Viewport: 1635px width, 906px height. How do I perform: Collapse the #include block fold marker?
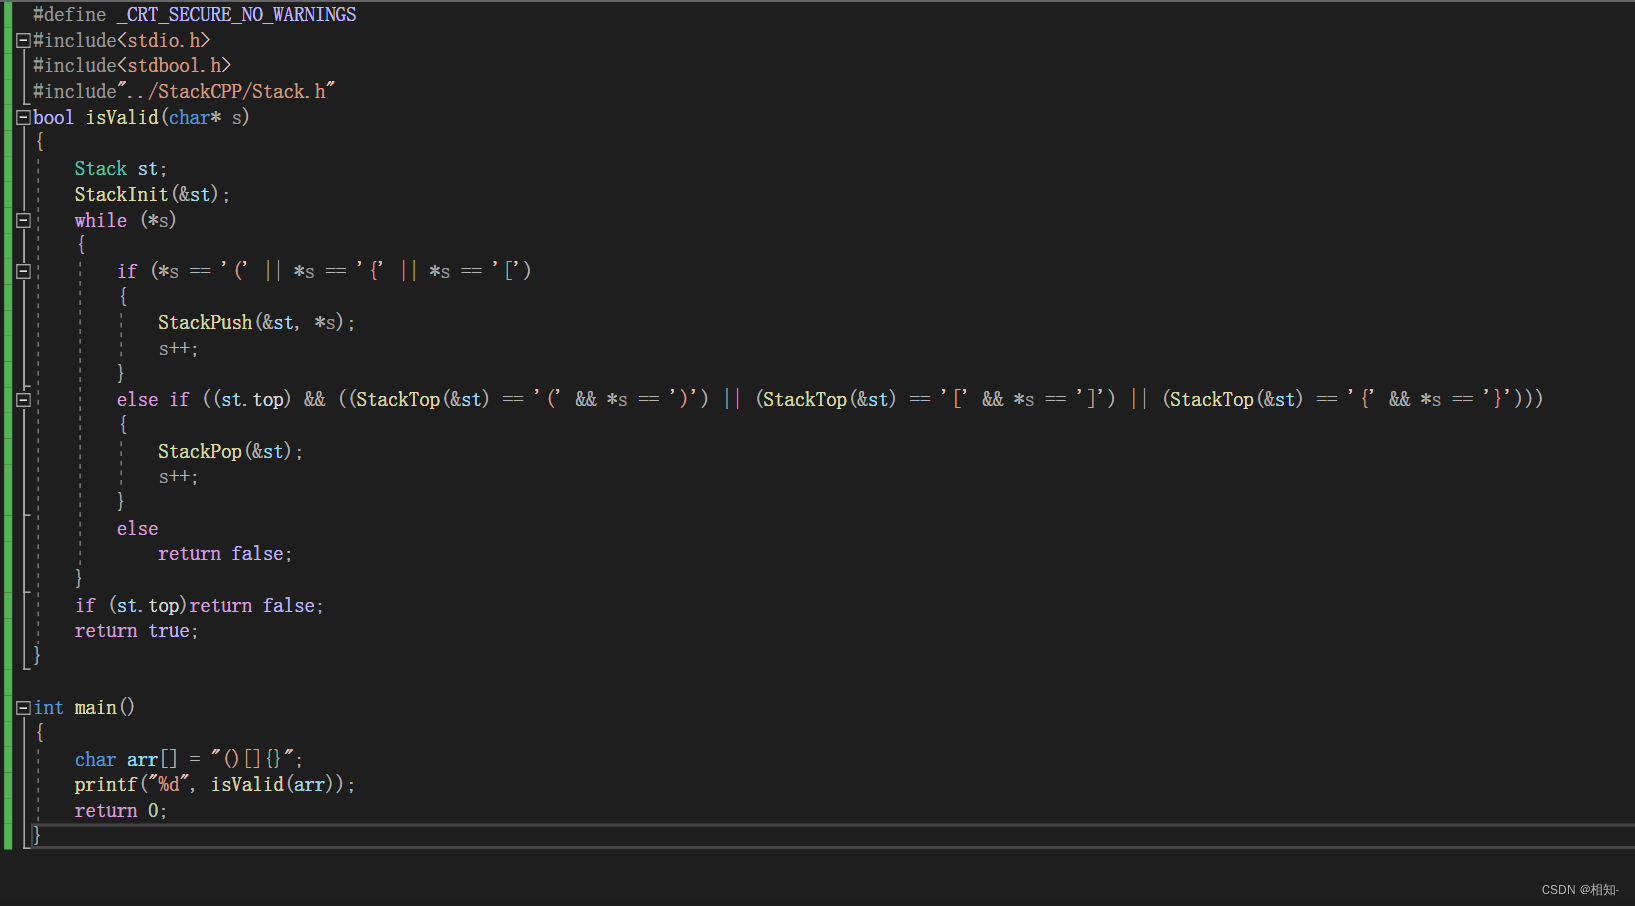23,41
